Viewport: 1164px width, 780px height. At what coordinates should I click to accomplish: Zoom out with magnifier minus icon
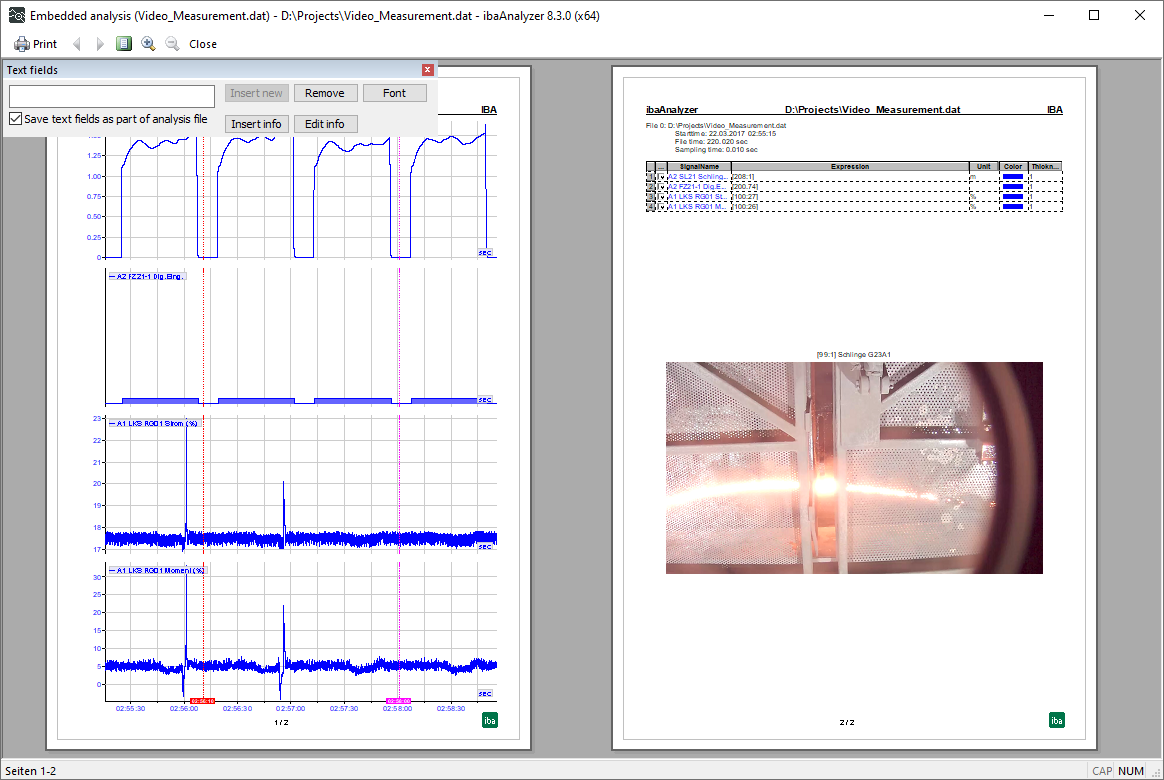point(172,44)
